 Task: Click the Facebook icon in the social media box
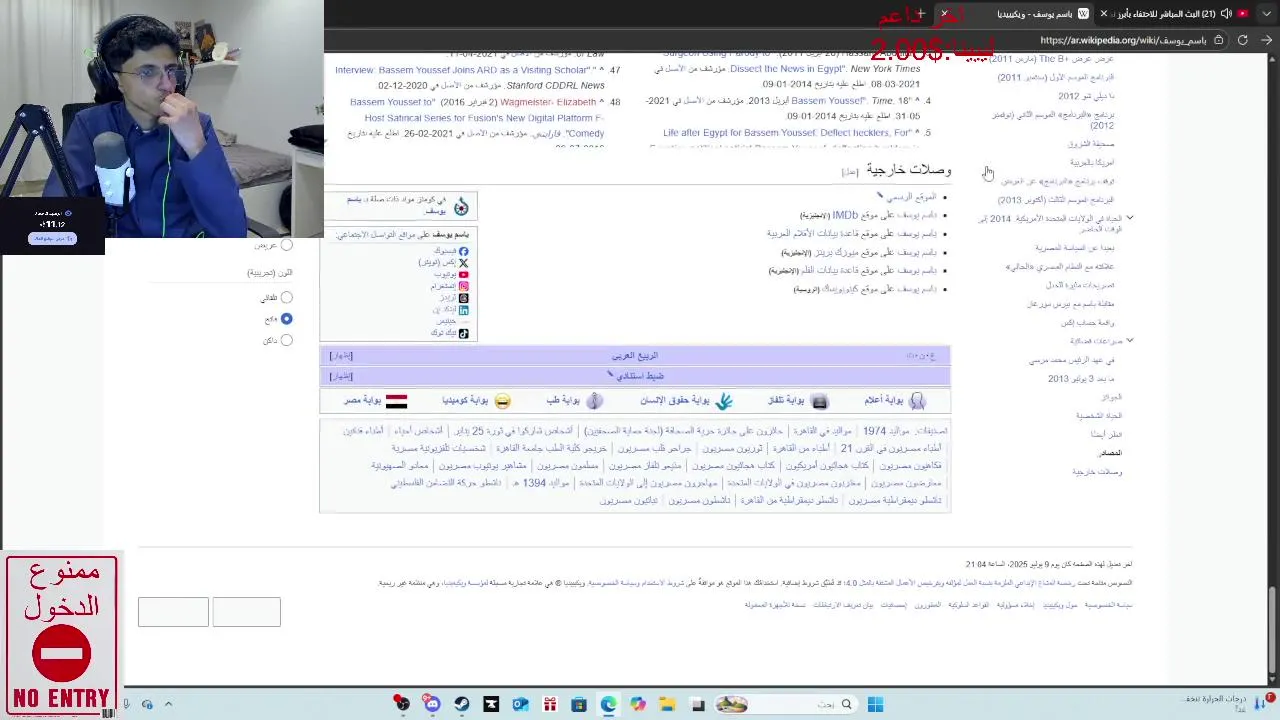click(x=463, y=251)
